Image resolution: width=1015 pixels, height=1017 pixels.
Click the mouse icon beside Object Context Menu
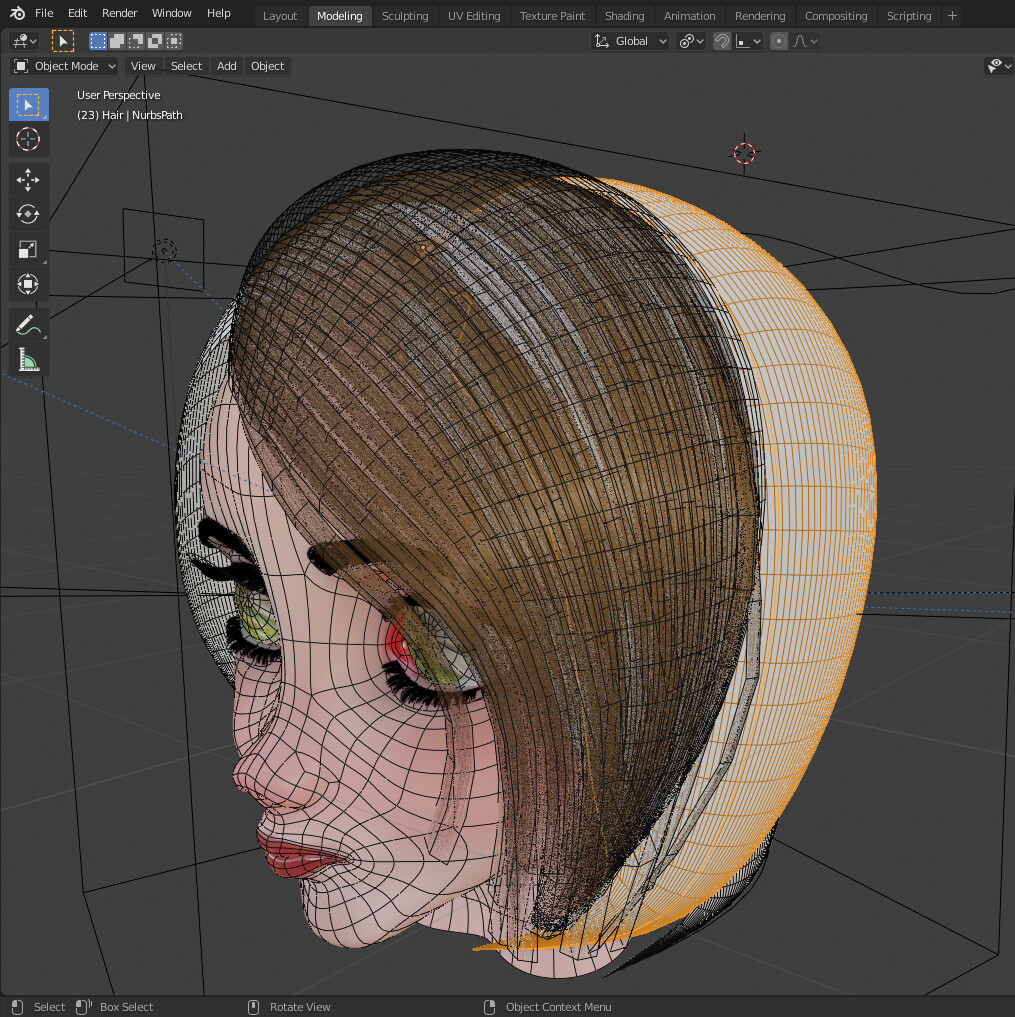click(490, 1007)
